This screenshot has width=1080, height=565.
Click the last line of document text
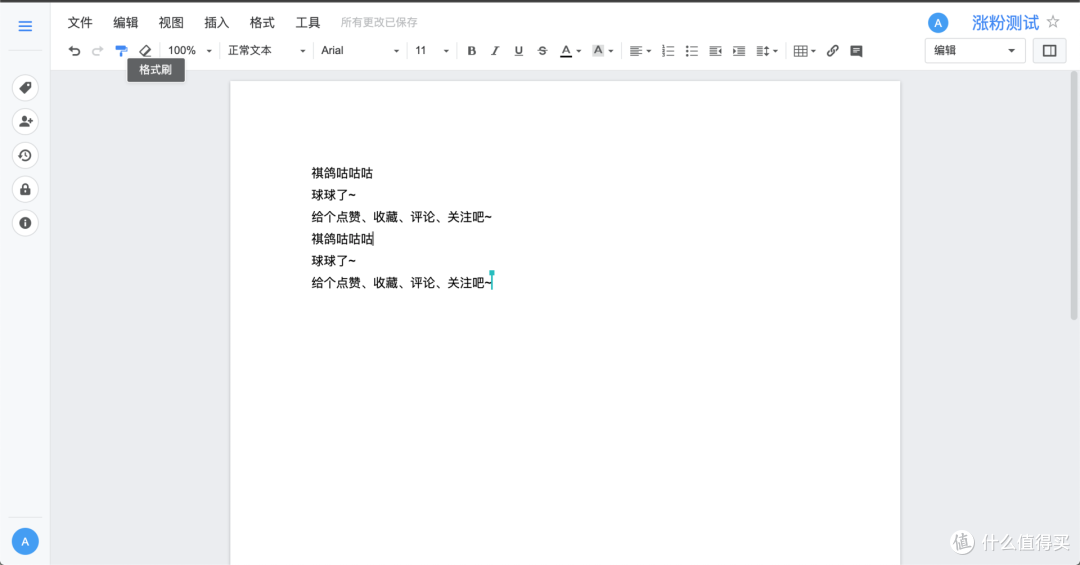tap(402, 283)
